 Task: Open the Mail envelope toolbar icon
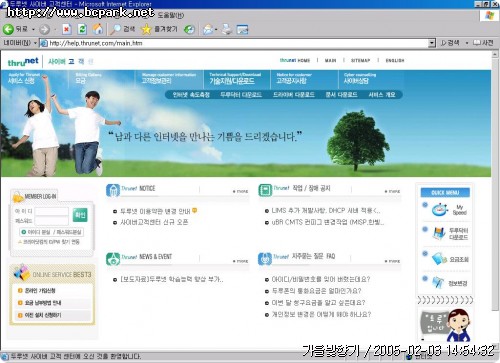pyautogui.click(x=208, y=30)
